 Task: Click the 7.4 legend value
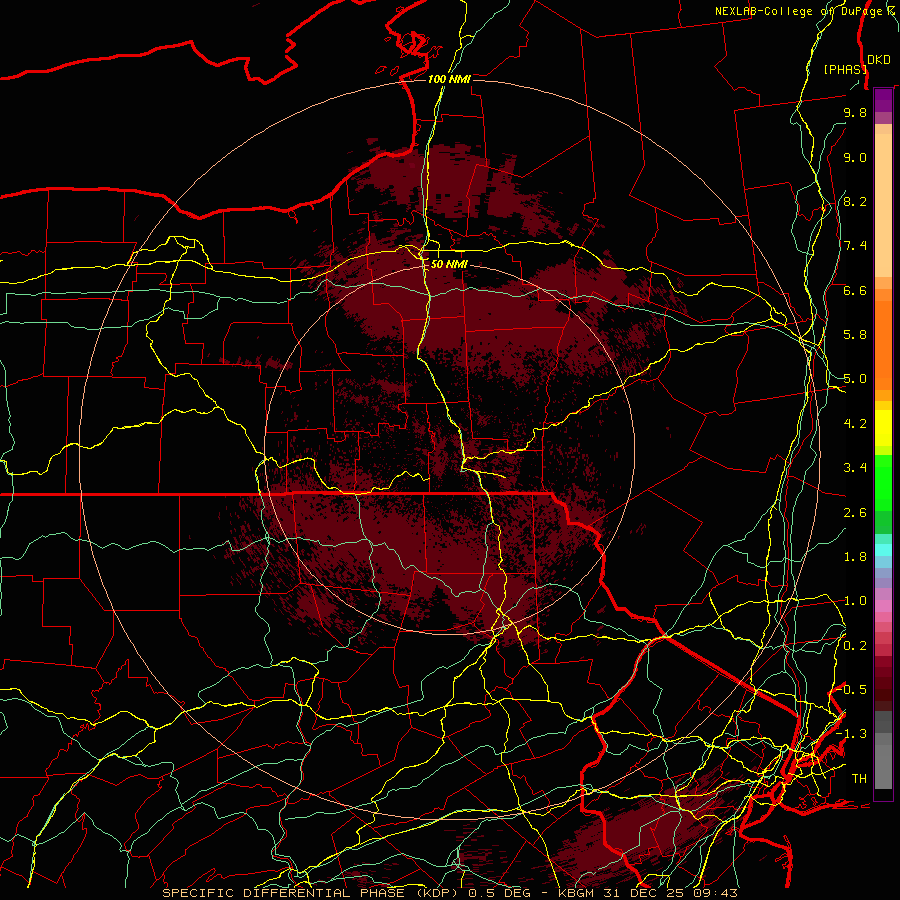855,246
